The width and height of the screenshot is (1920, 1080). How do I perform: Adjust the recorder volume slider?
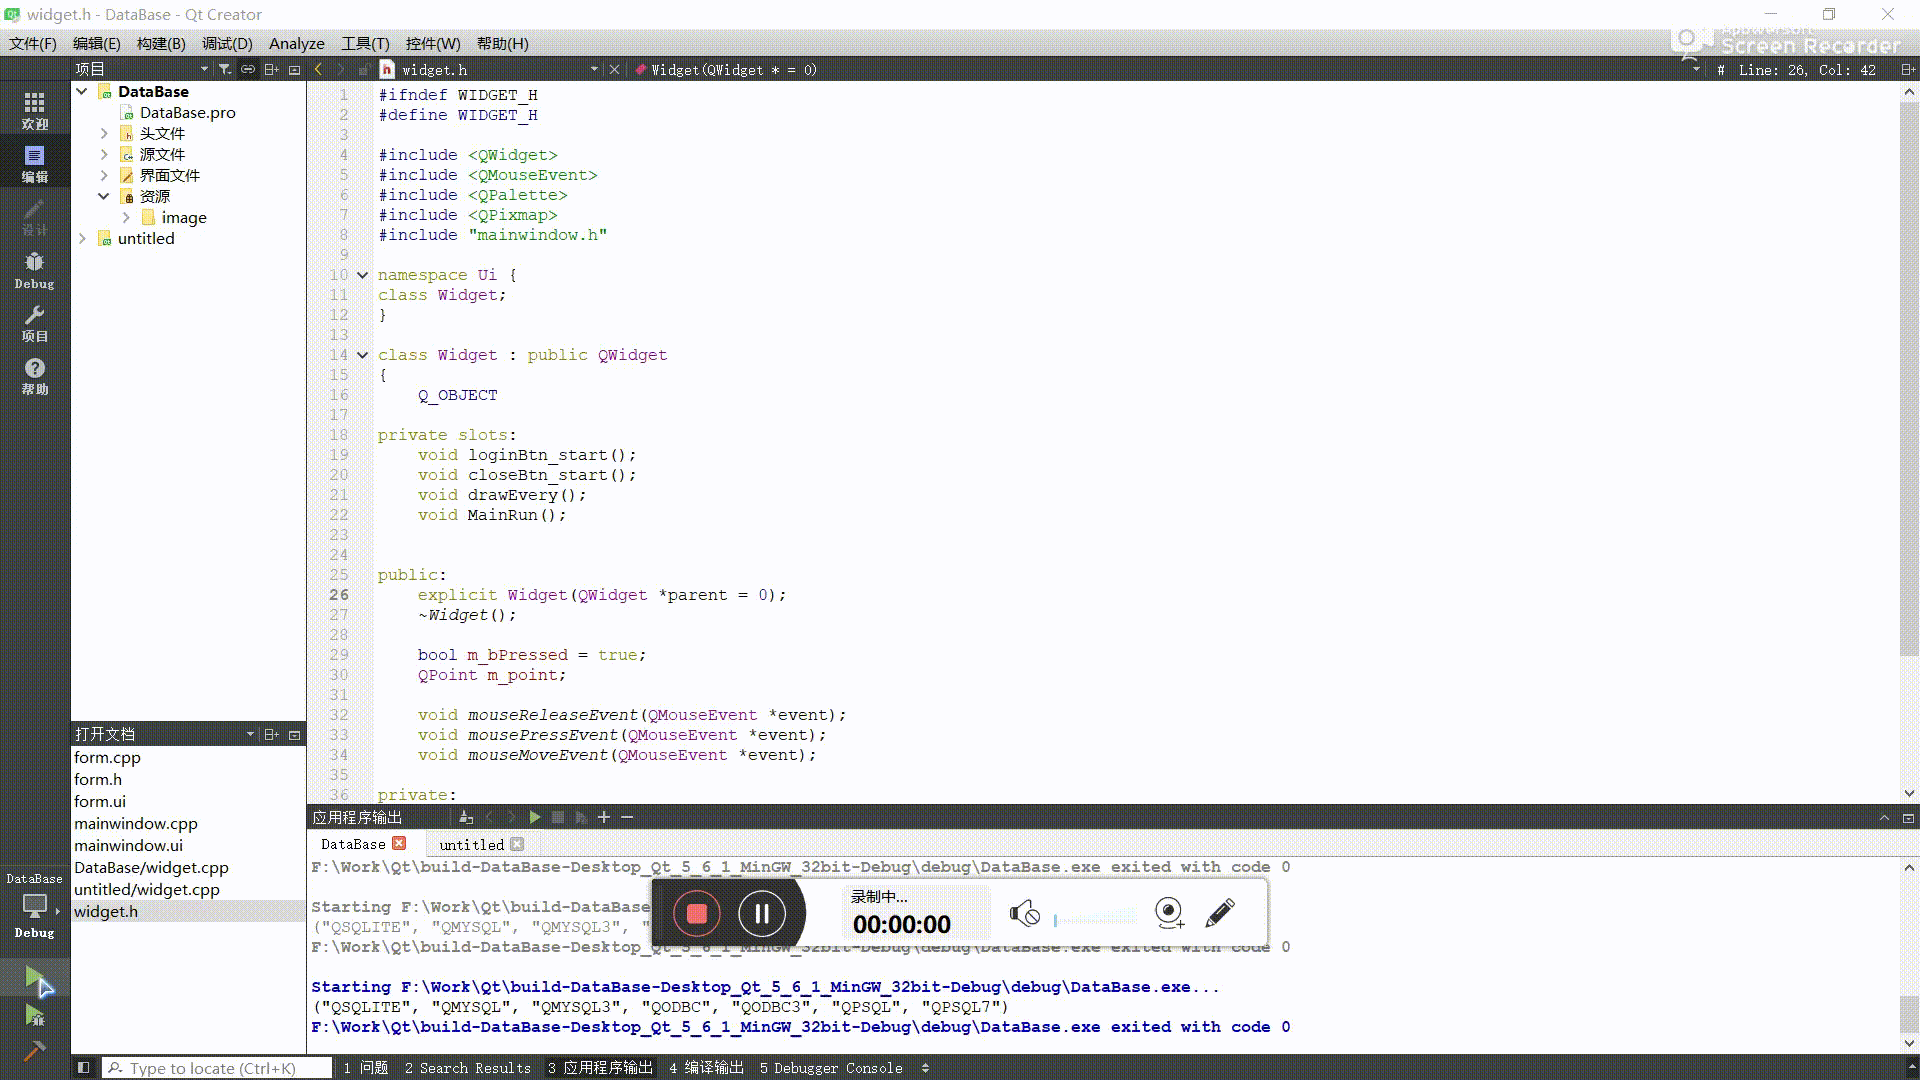(1095, 919)
